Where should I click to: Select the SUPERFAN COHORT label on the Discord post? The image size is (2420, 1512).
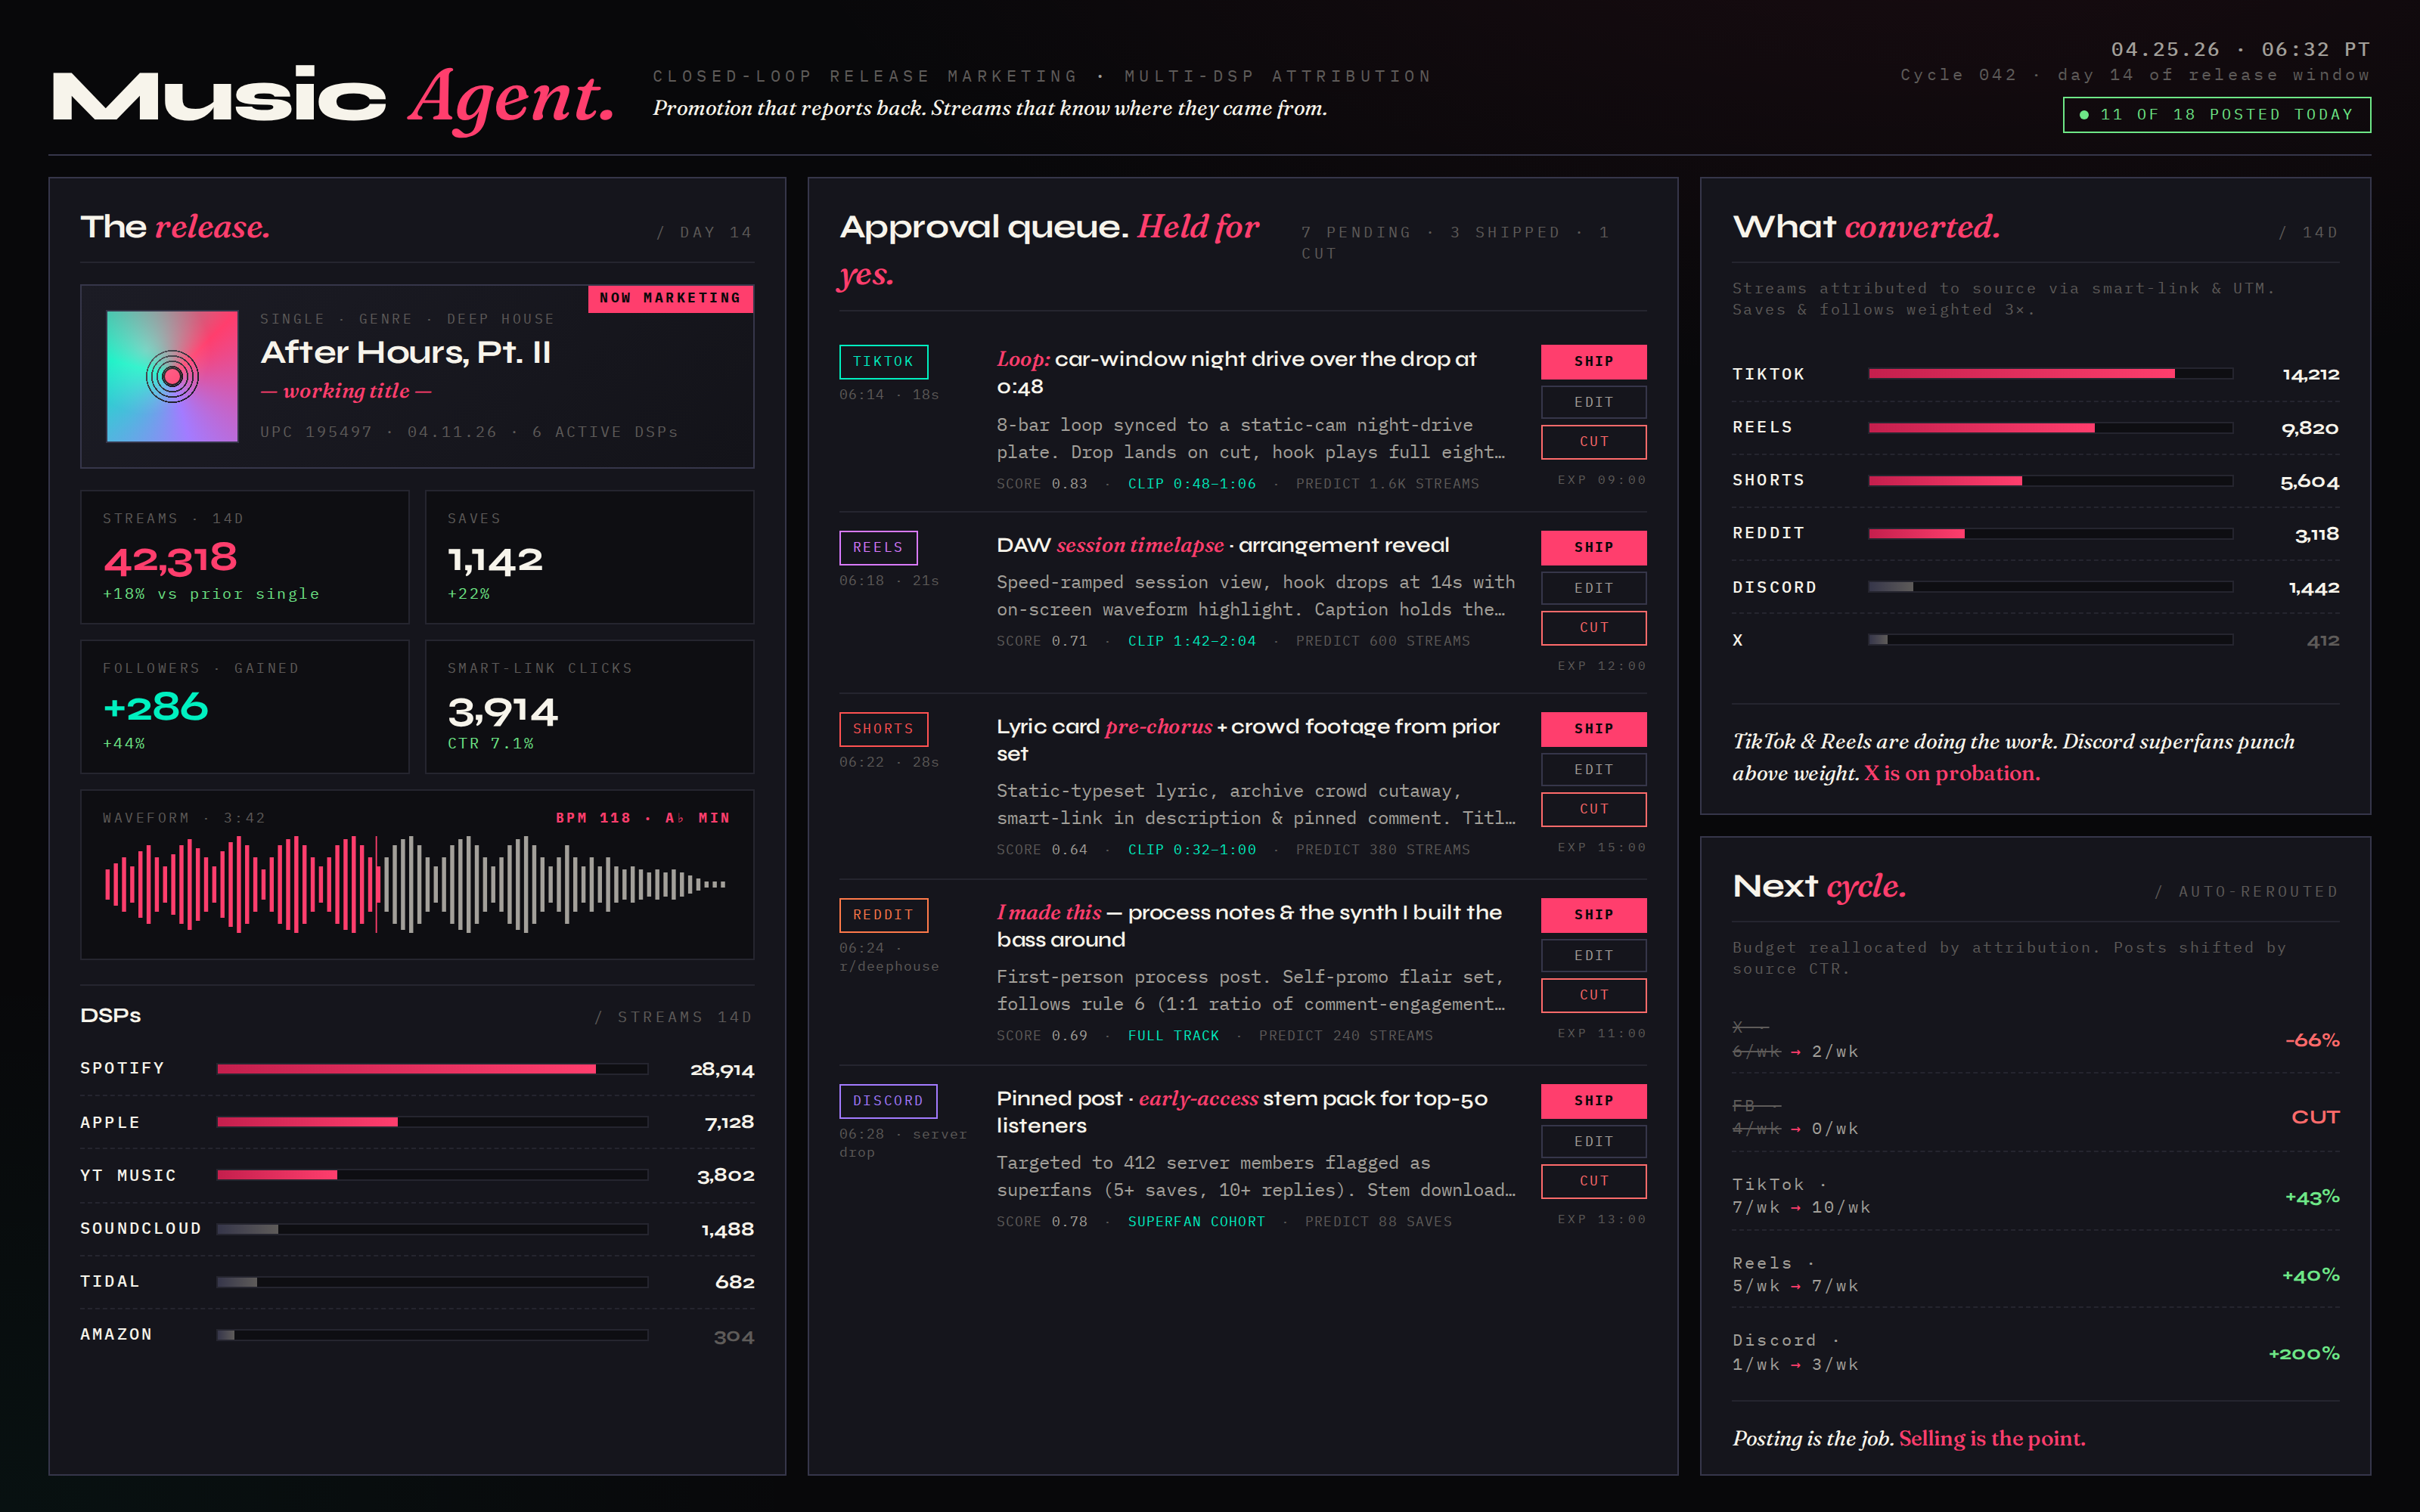point(1196,1221)
